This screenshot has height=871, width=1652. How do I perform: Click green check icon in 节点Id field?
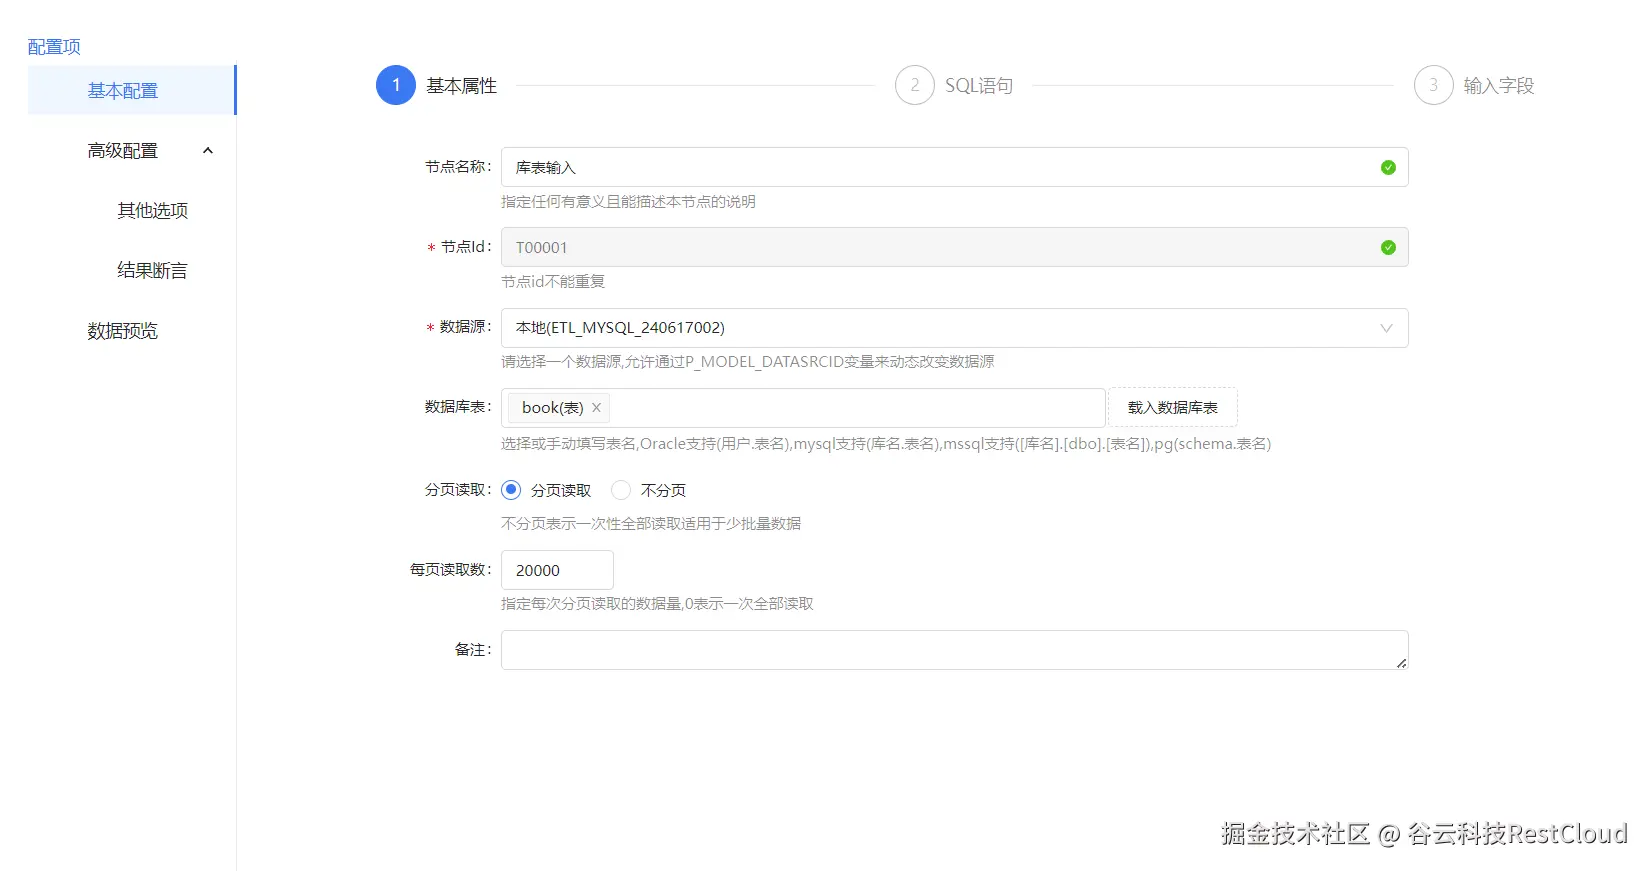click(1388, 247)
